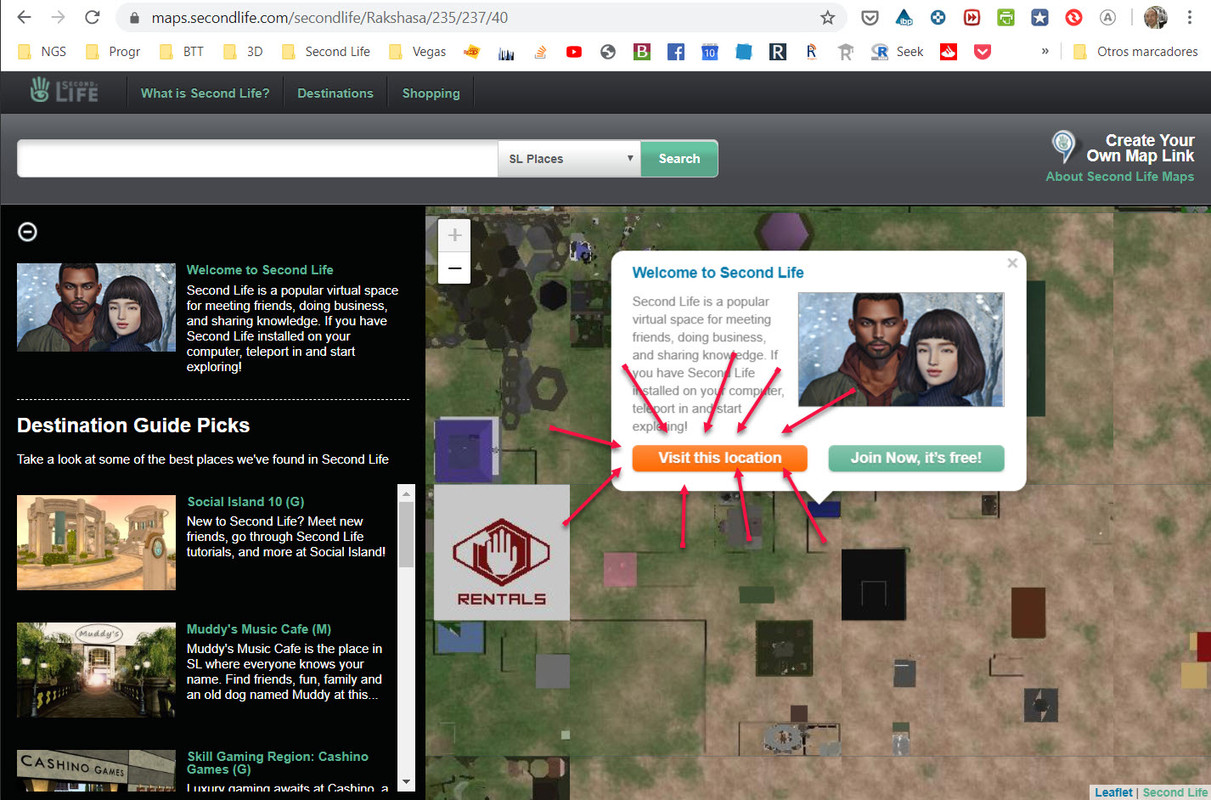The height and width of the screenshot is (800, 1211).
Task: Zoom in the map with plus
Action: [455, 236]
